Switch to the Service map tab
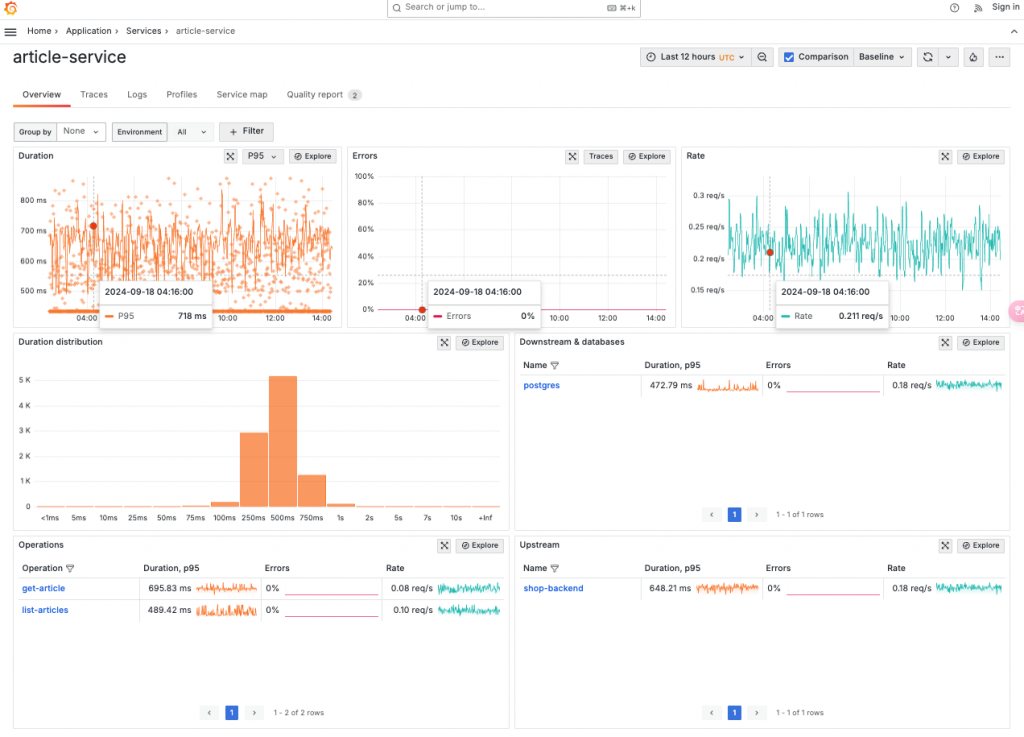Screen dimensions: 1024x737 (242, 95)
